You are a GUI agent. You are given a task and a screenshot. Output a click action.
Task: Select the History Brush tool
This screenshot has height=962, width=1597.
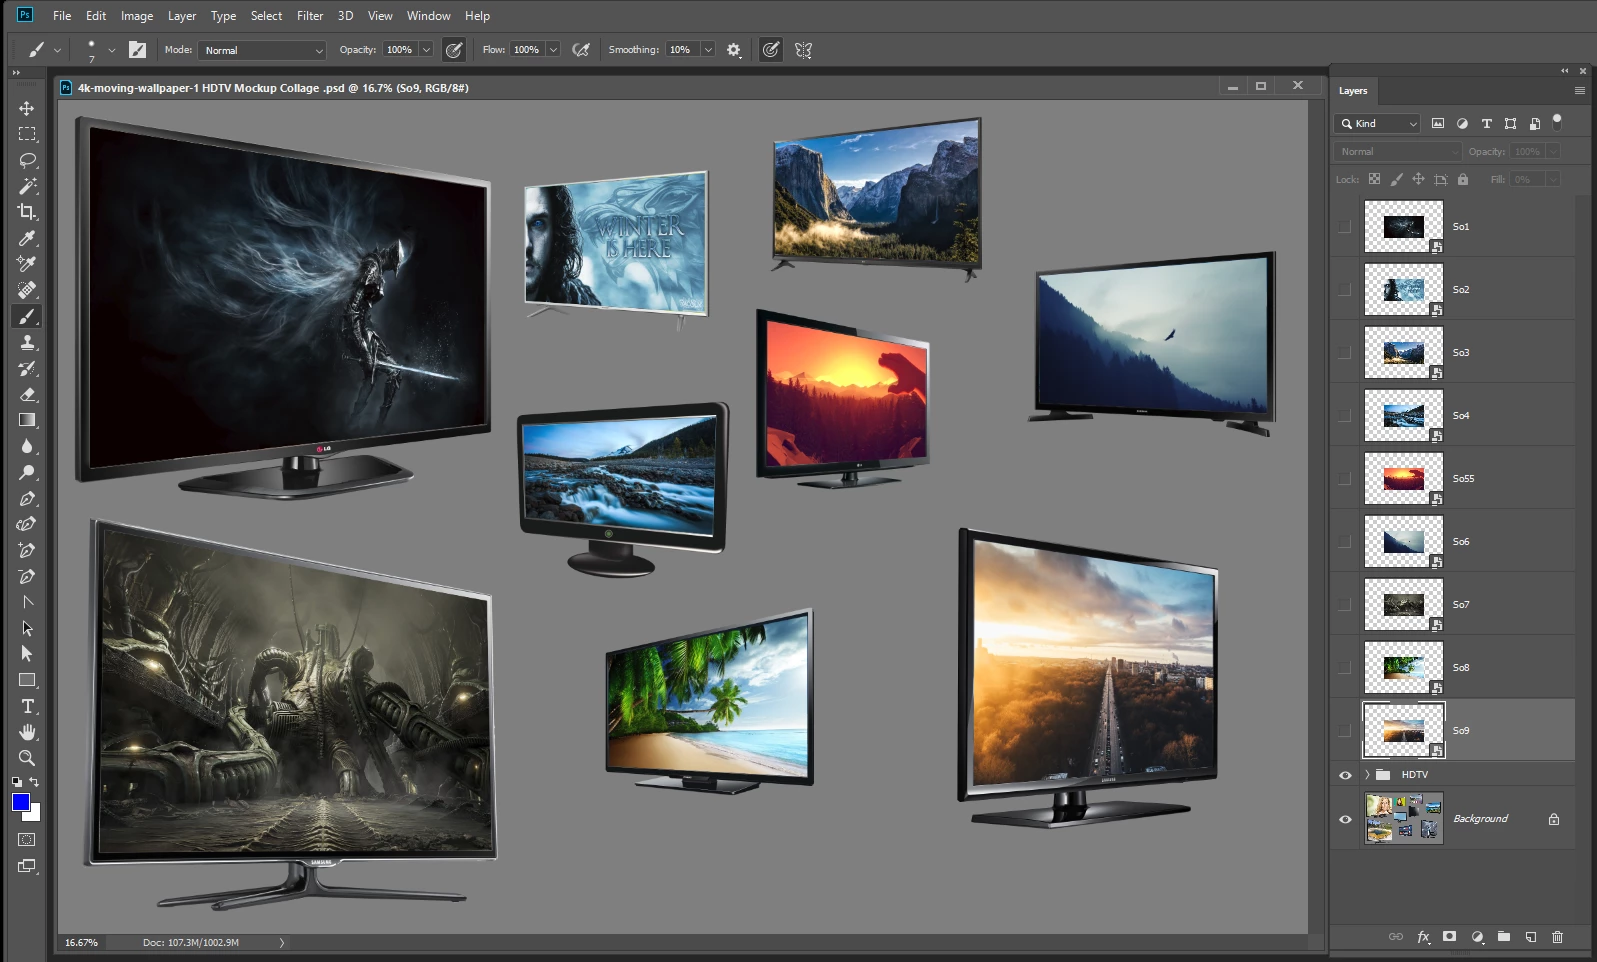click(x=27, y=368)
